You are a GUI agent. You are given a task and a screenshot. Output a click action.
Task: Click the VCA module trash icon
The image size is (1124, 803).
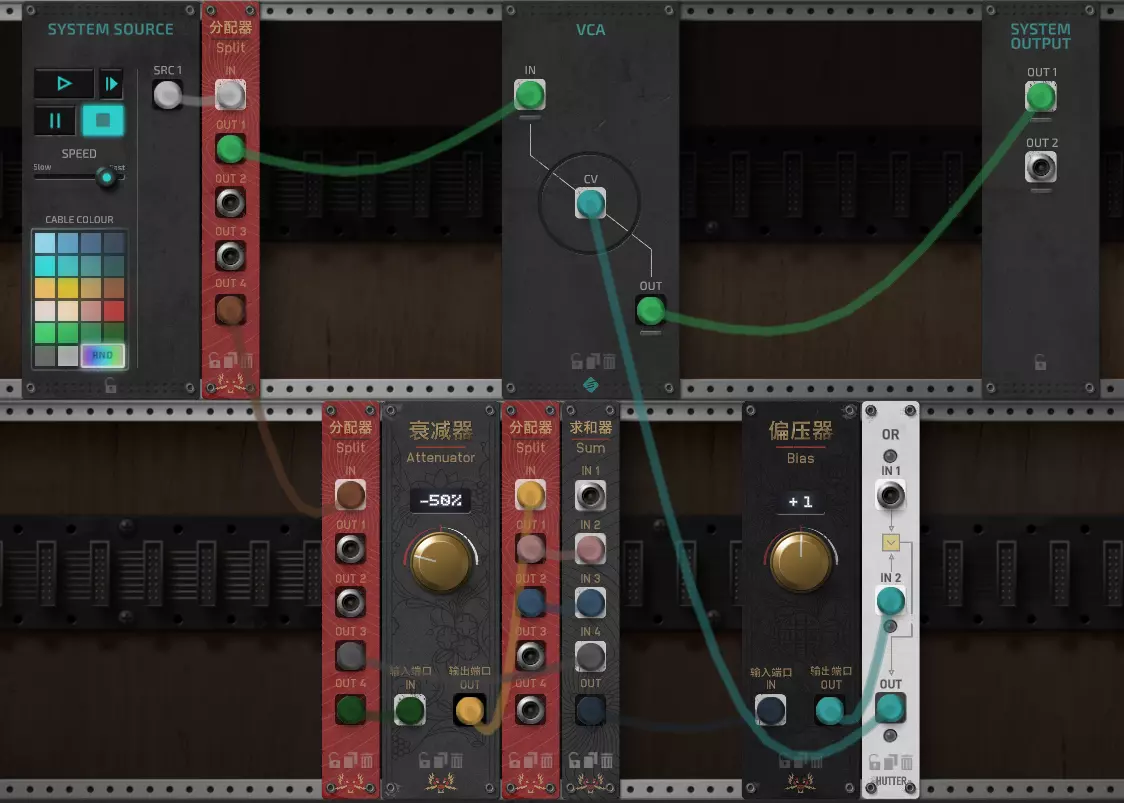(x=609, y=361)
